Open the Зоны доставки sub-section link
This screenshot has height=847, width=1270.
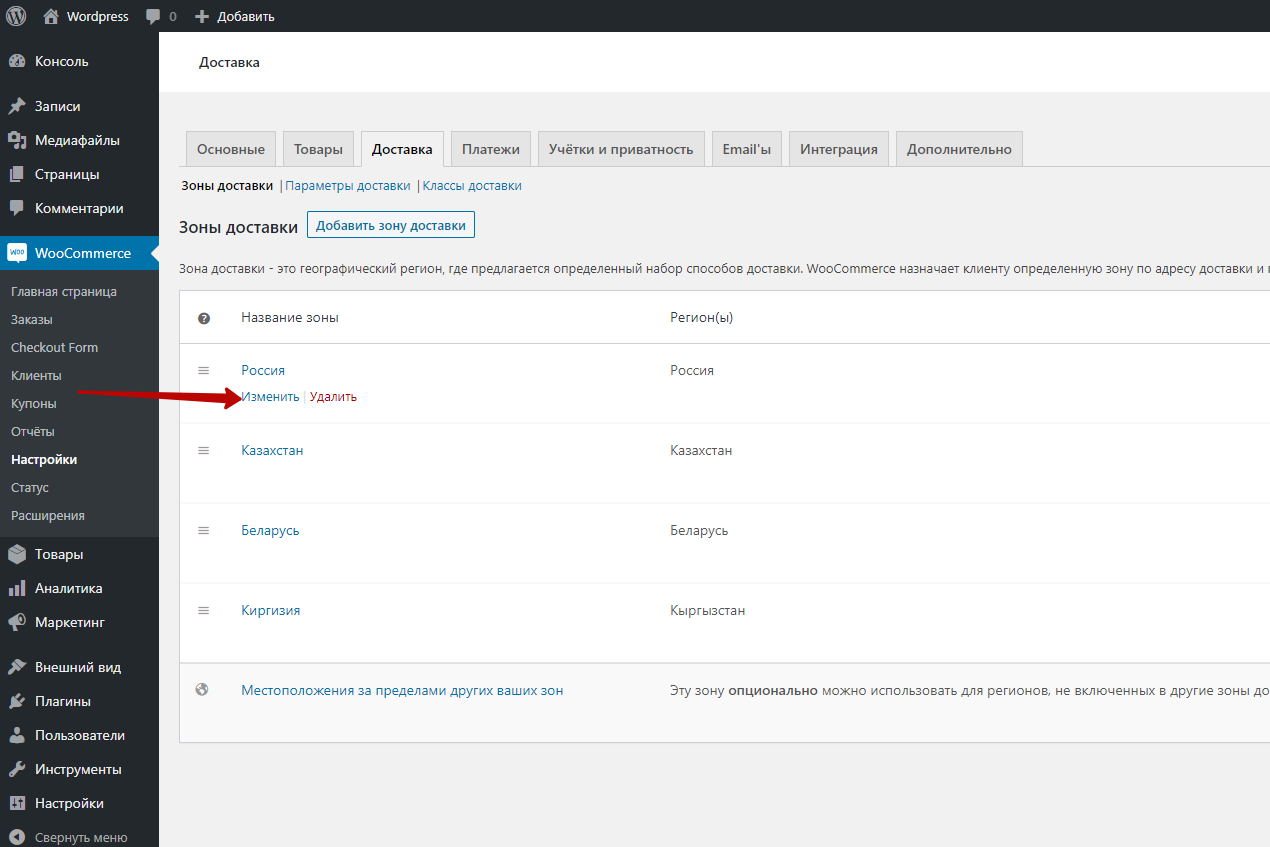click(227, 185)
